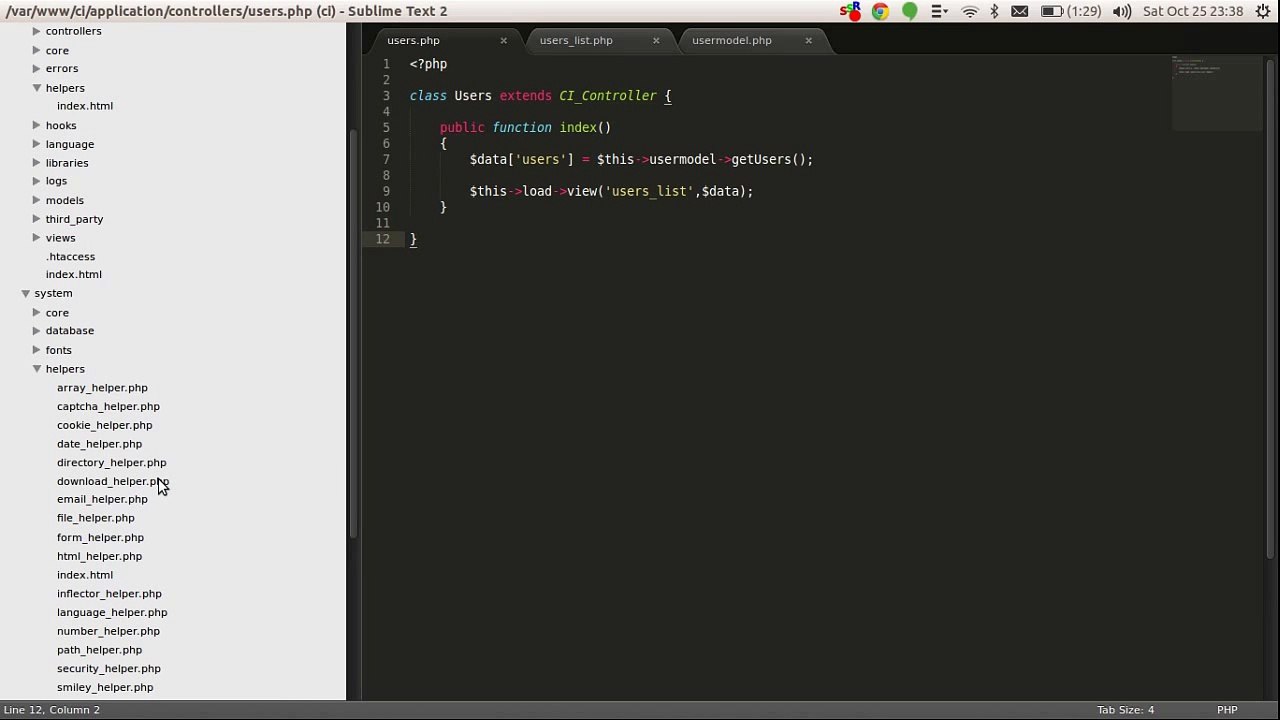Close the users_list.php tab
The height and width of the screenshot is (720, 1280).
pyautogui.click(x=656, y=41)
